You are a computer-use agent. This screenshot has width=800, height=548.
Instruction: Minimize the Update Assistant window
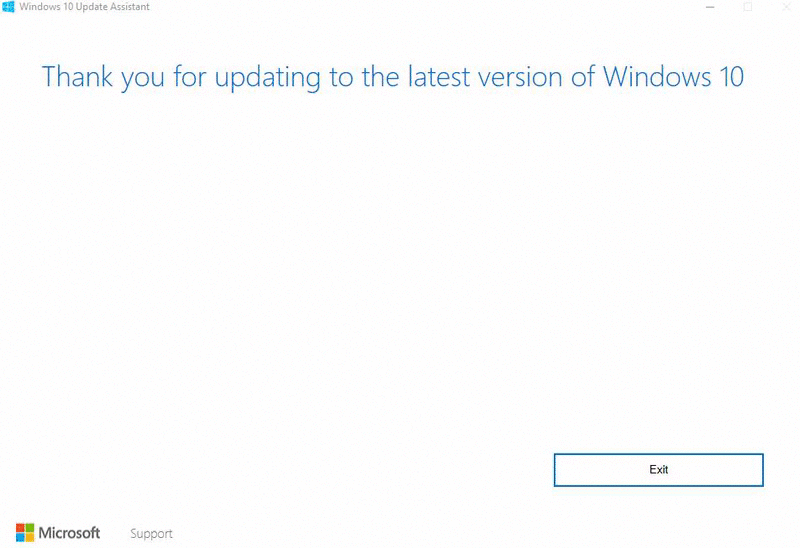pos(710,7)
